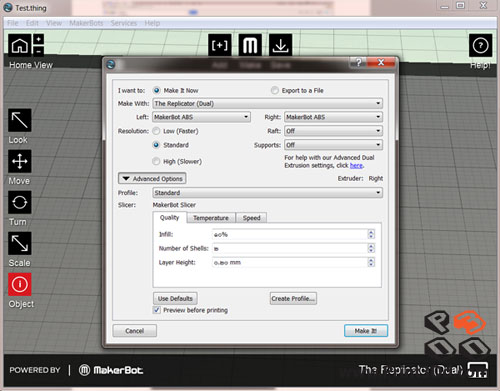Image resolution: width=500 pixels, height=391 pixels.
Task: Click the Add [+] toolbar icon
Action: (x=220, y=45)
